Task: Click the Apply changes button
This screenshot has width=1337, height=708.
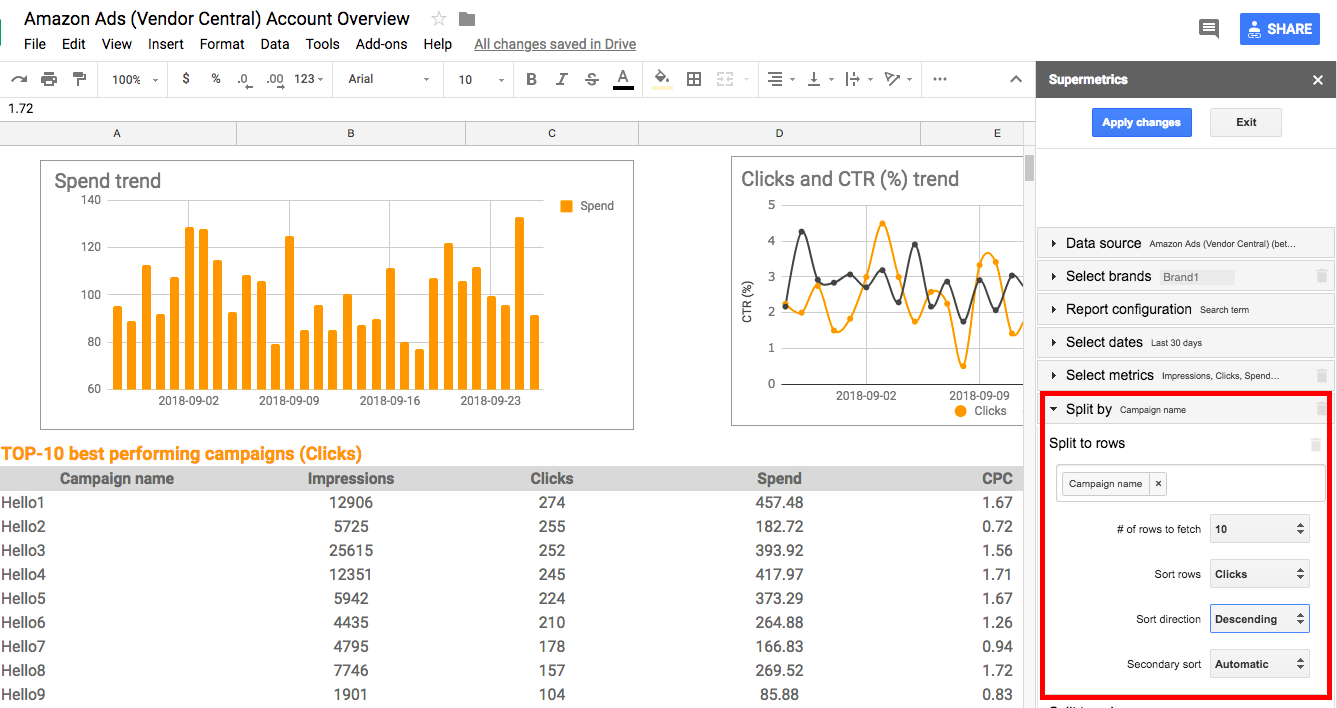Action: (1141, 122)
